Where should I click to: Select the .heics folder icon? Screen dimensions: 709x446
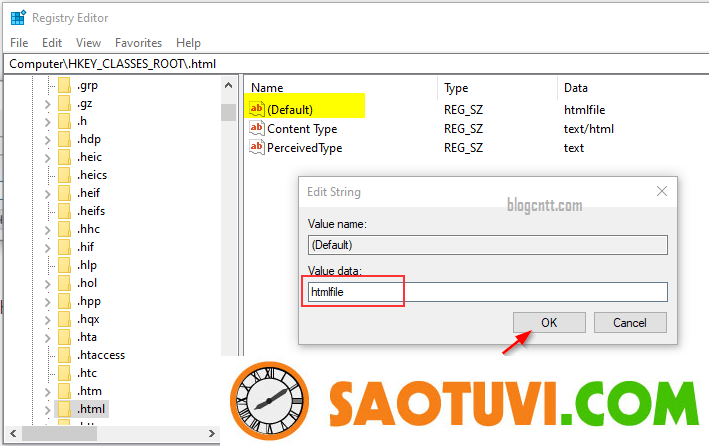64,175
